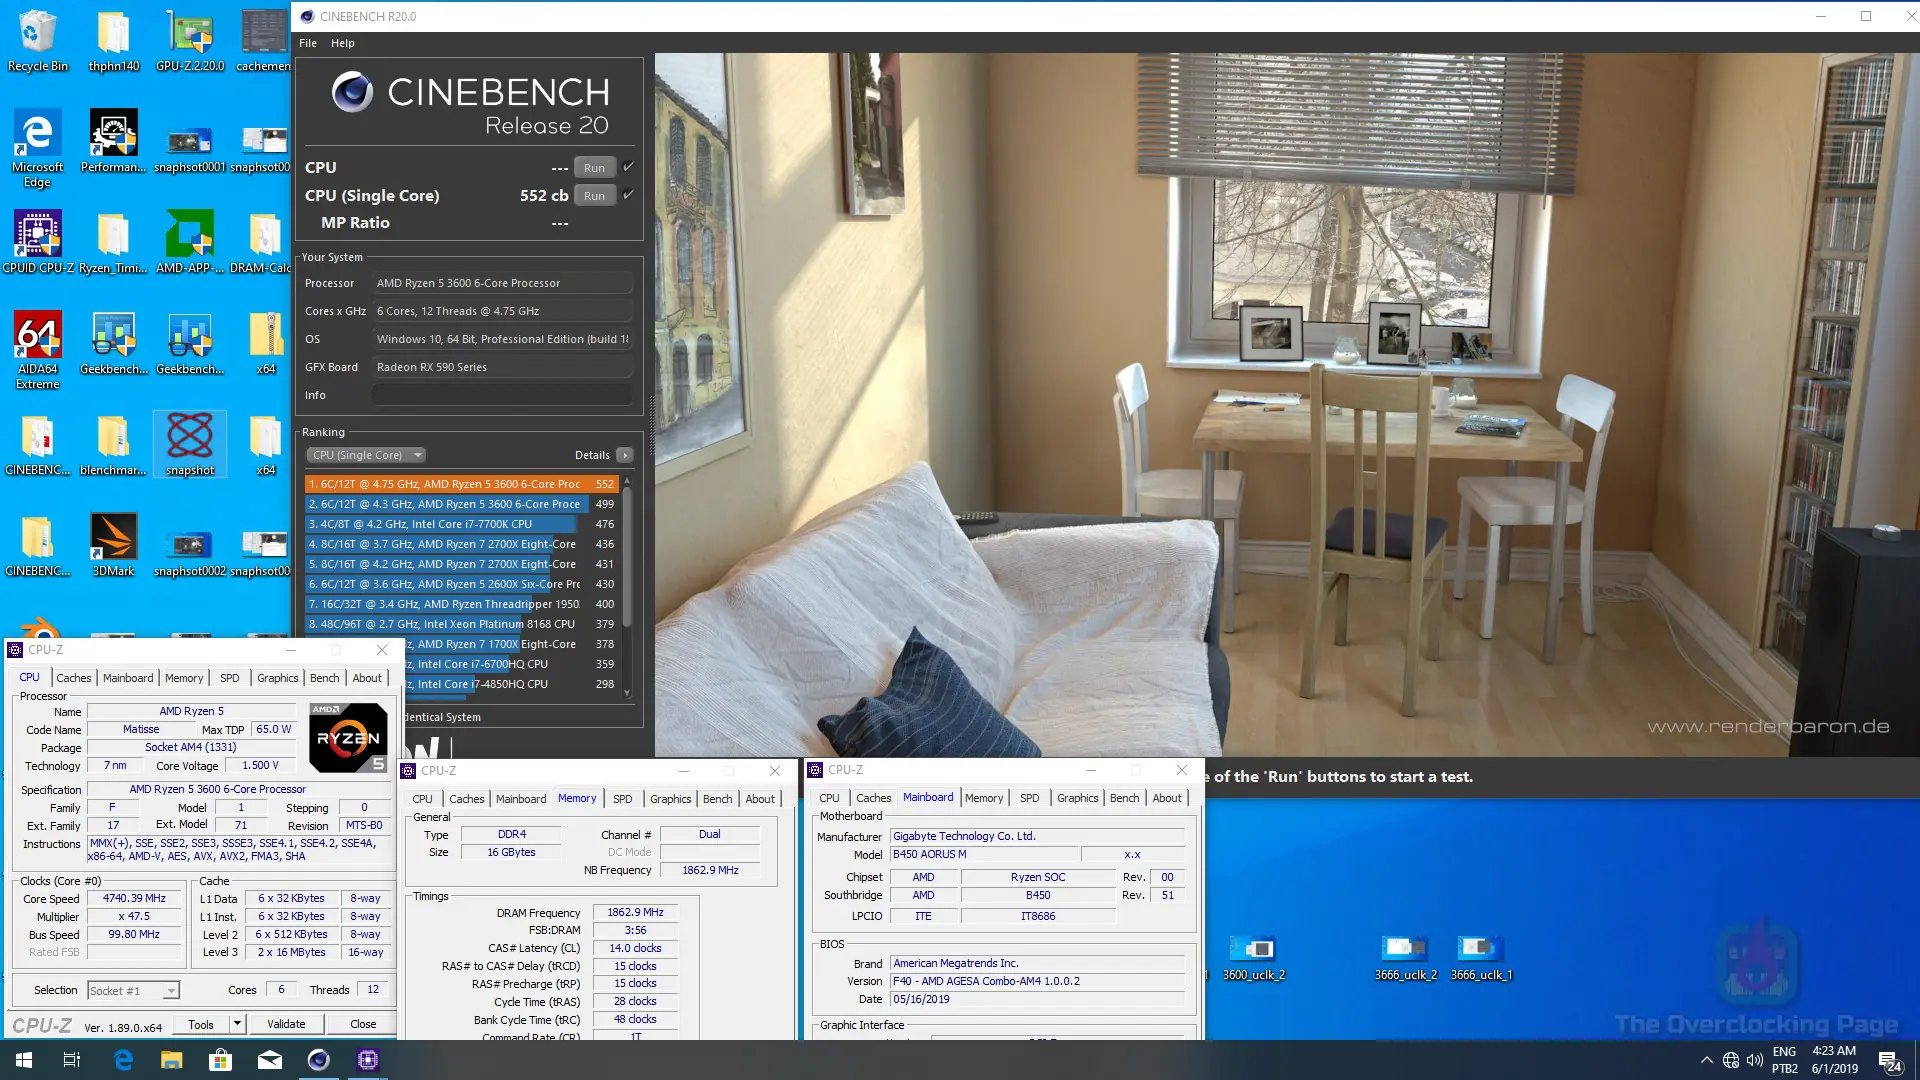1920x1080 pixels.
Task: Toggle the CPU (Single Core) test checkbox
Action: (628, 195)
